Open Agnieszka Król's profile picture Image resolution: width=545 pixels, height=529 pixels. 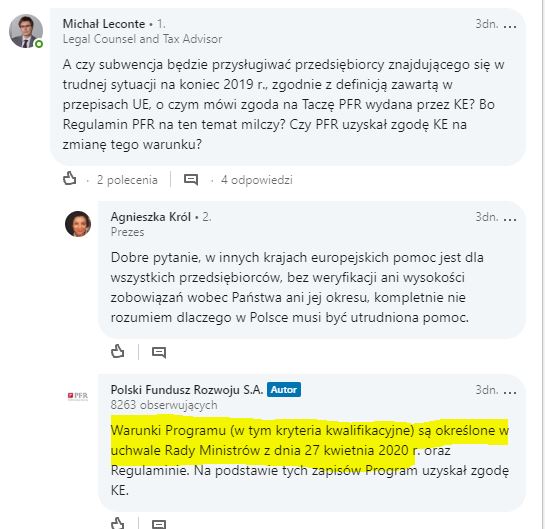point(78,224)
